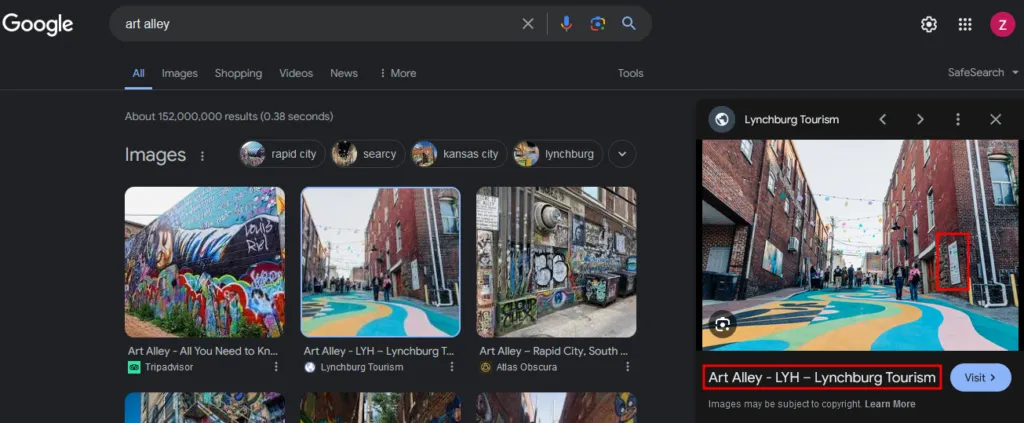Clear the search box text

(528, 24)
